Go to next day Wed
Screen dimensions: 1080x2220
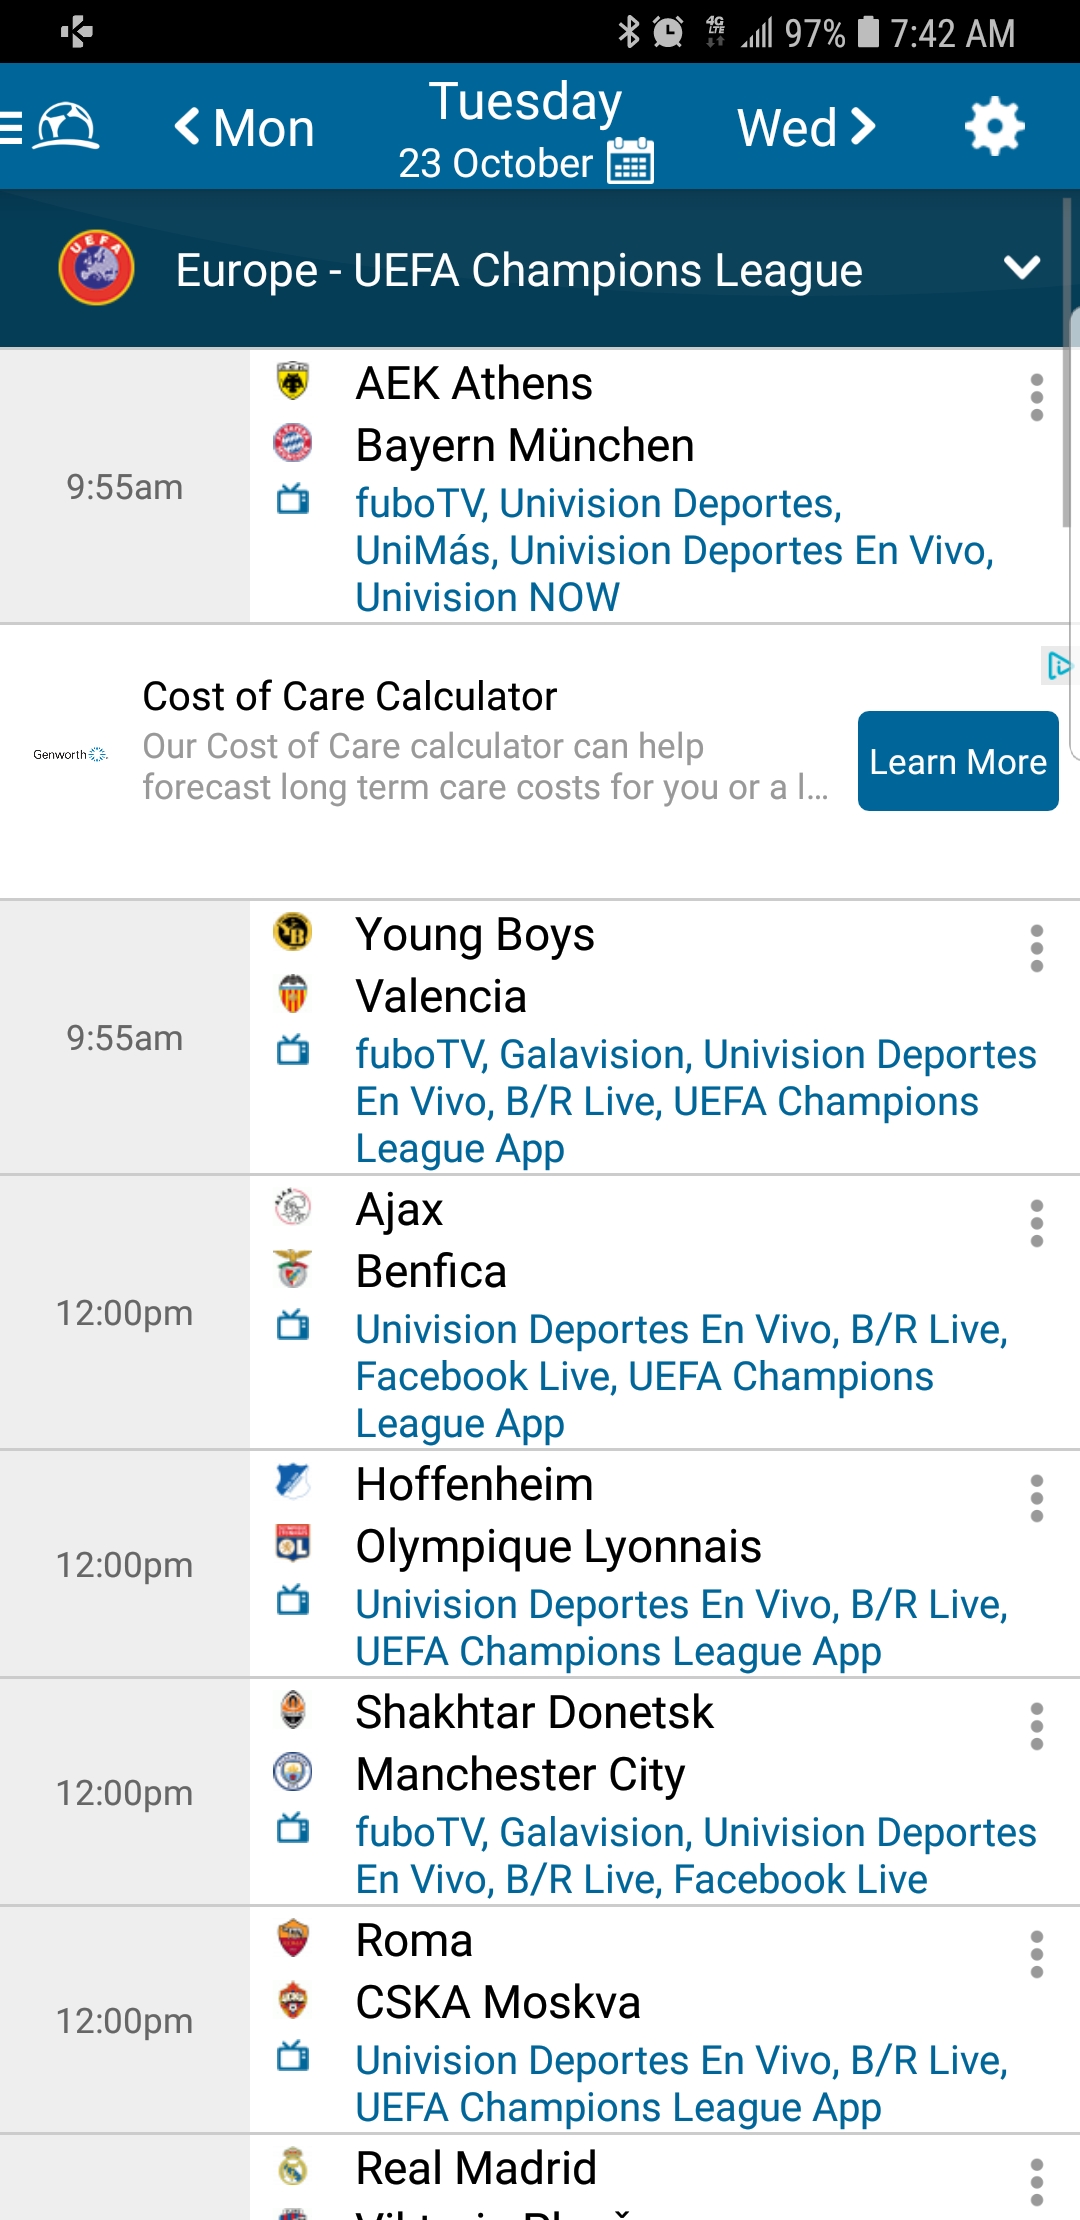806,128
